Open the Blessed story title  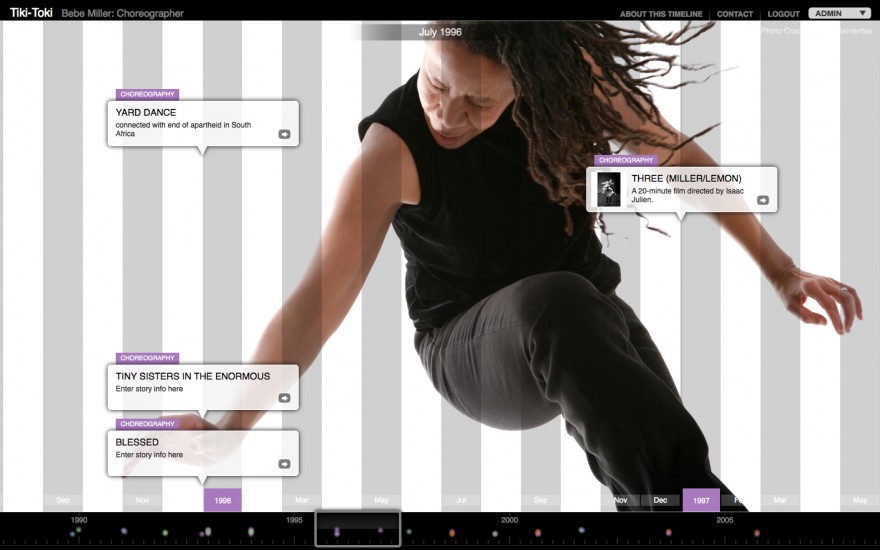[137, 442]
